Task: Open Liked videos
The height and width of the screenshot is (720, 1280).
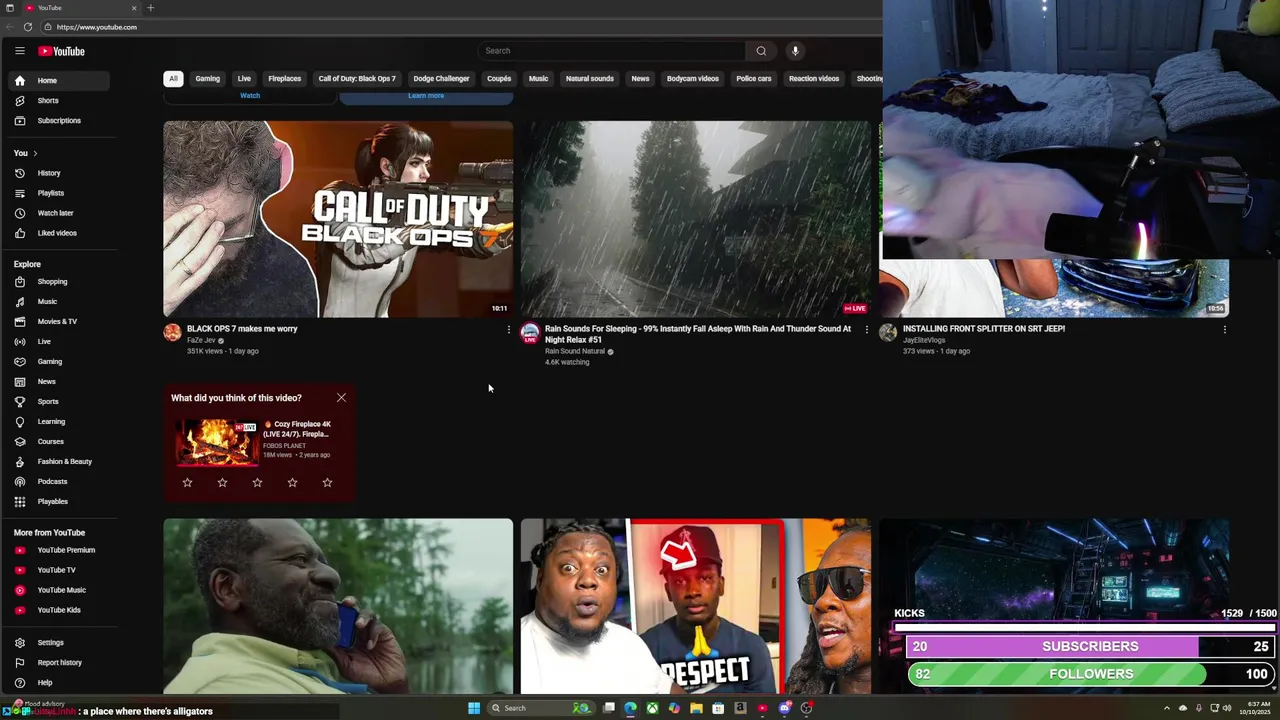Action: click(x=57, y=233)
